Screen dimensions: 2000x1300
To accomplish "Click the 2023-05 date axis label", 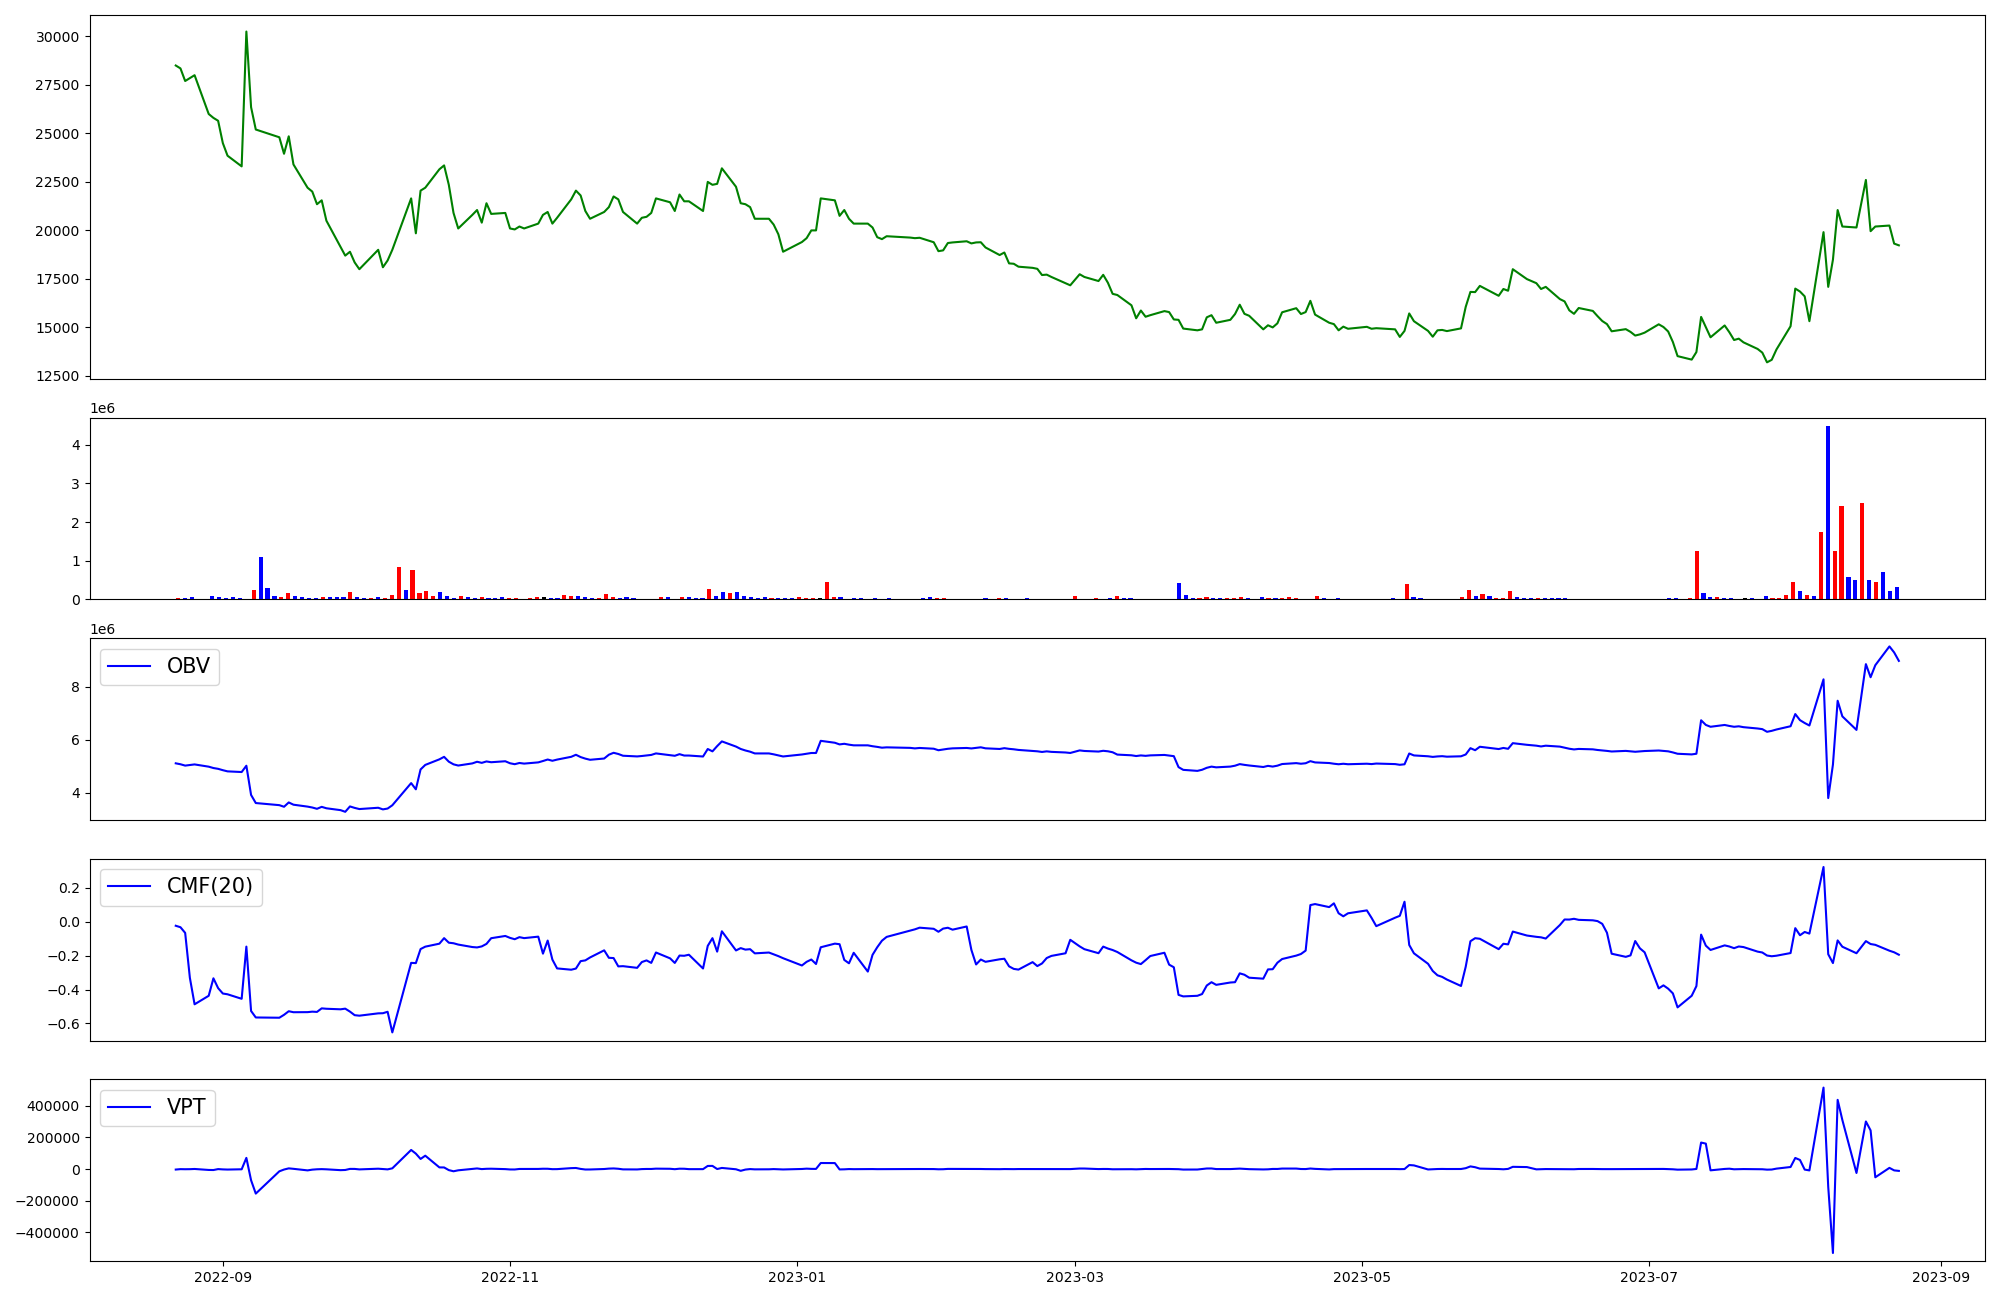I will (1361, 1277).
